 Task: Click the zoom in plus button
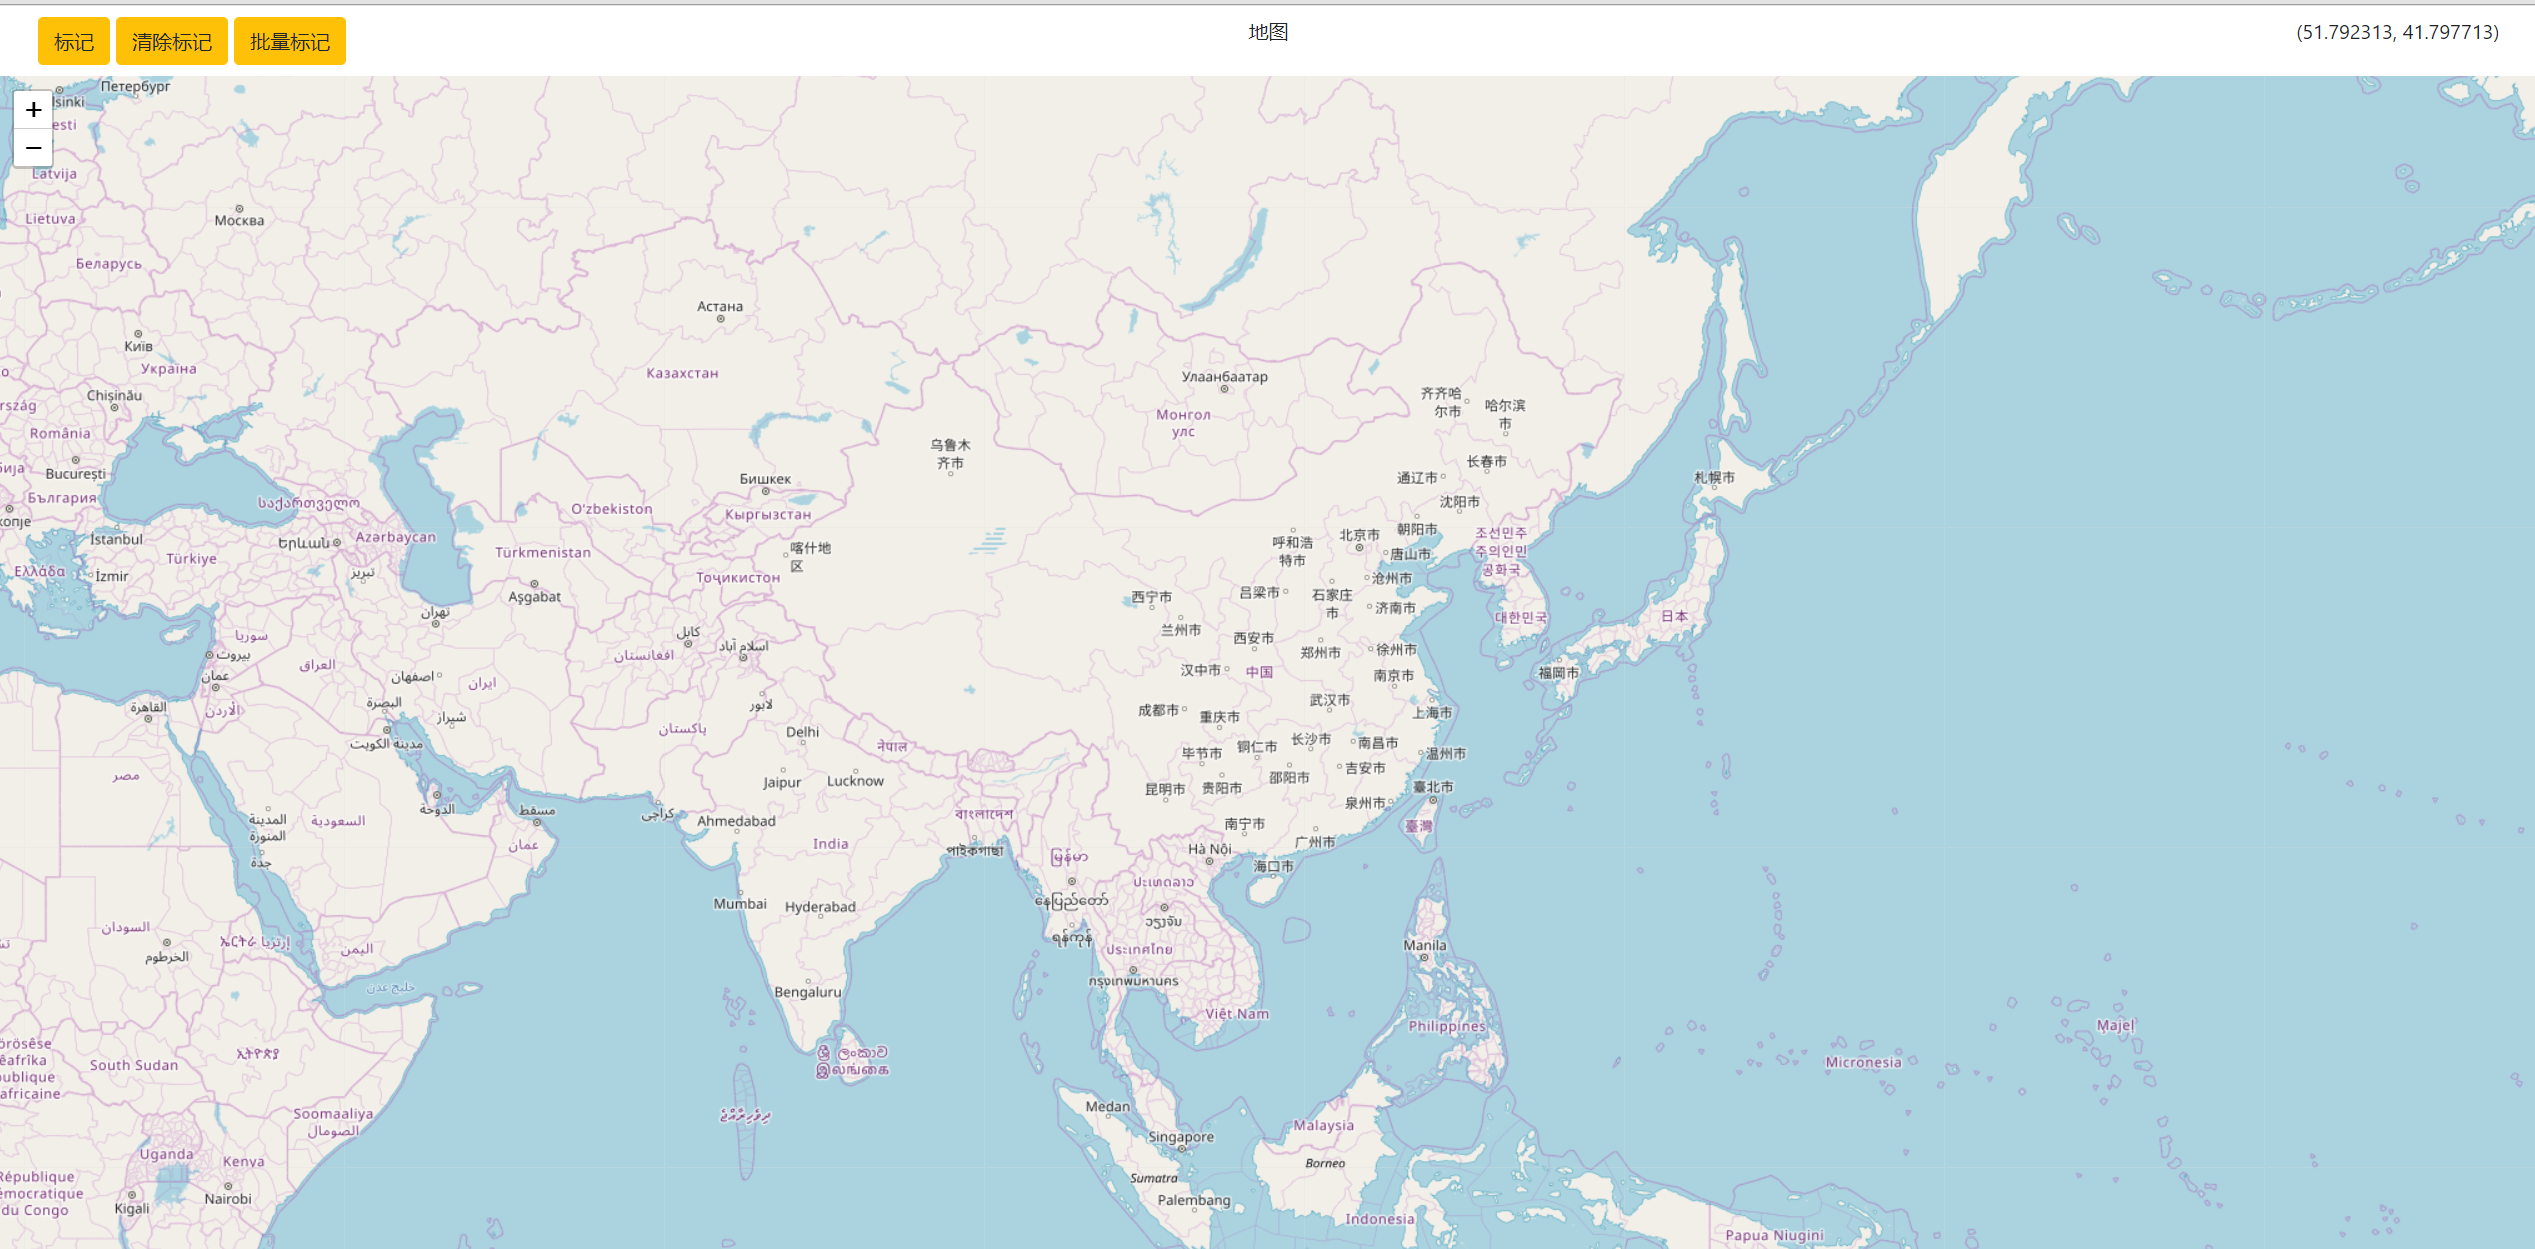tap(33, 110)
